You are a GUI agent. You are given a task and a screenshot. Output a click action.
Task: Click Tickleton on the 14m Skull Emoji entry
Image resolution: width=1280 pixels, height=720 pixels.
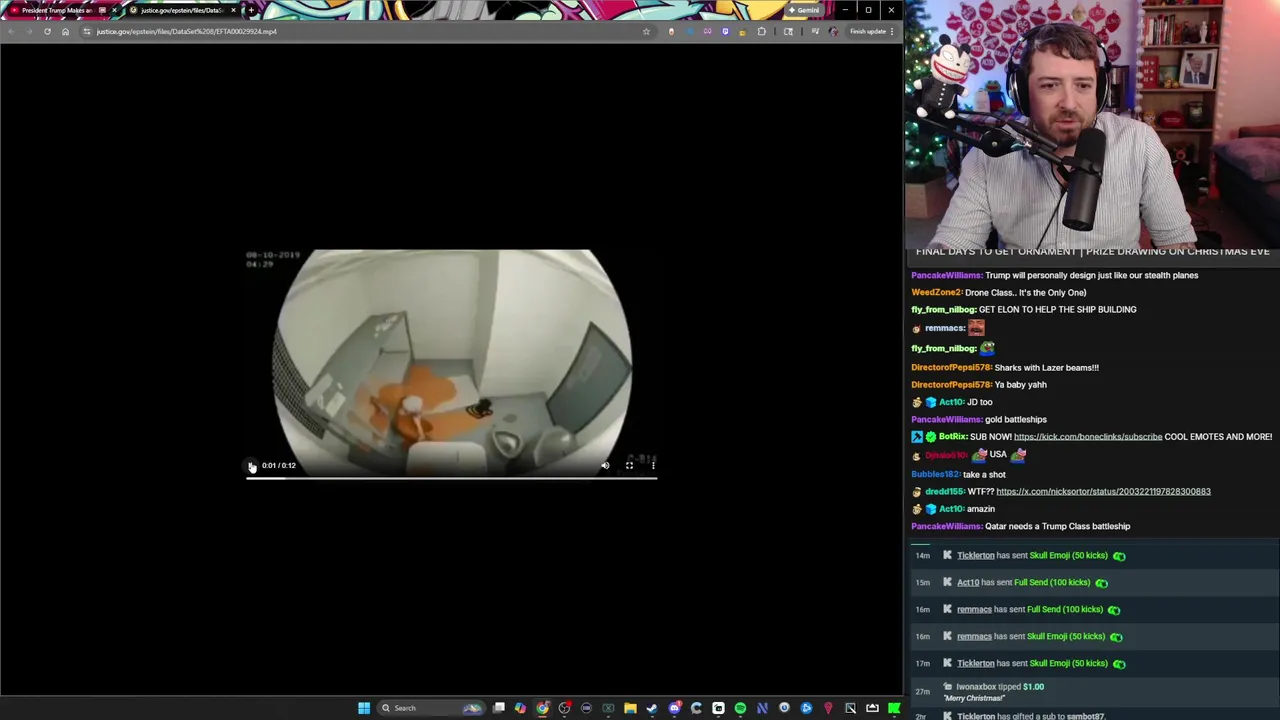[x=975, y=555]
